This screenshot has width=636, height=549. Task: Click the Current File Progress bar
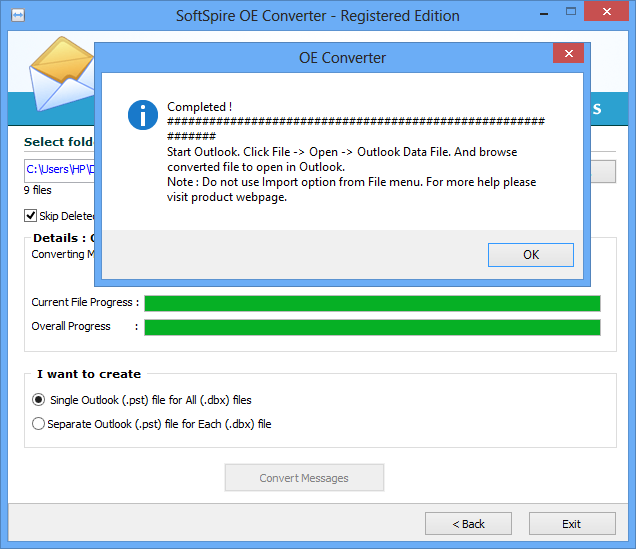pyautogui.click(x=372, y=303)
